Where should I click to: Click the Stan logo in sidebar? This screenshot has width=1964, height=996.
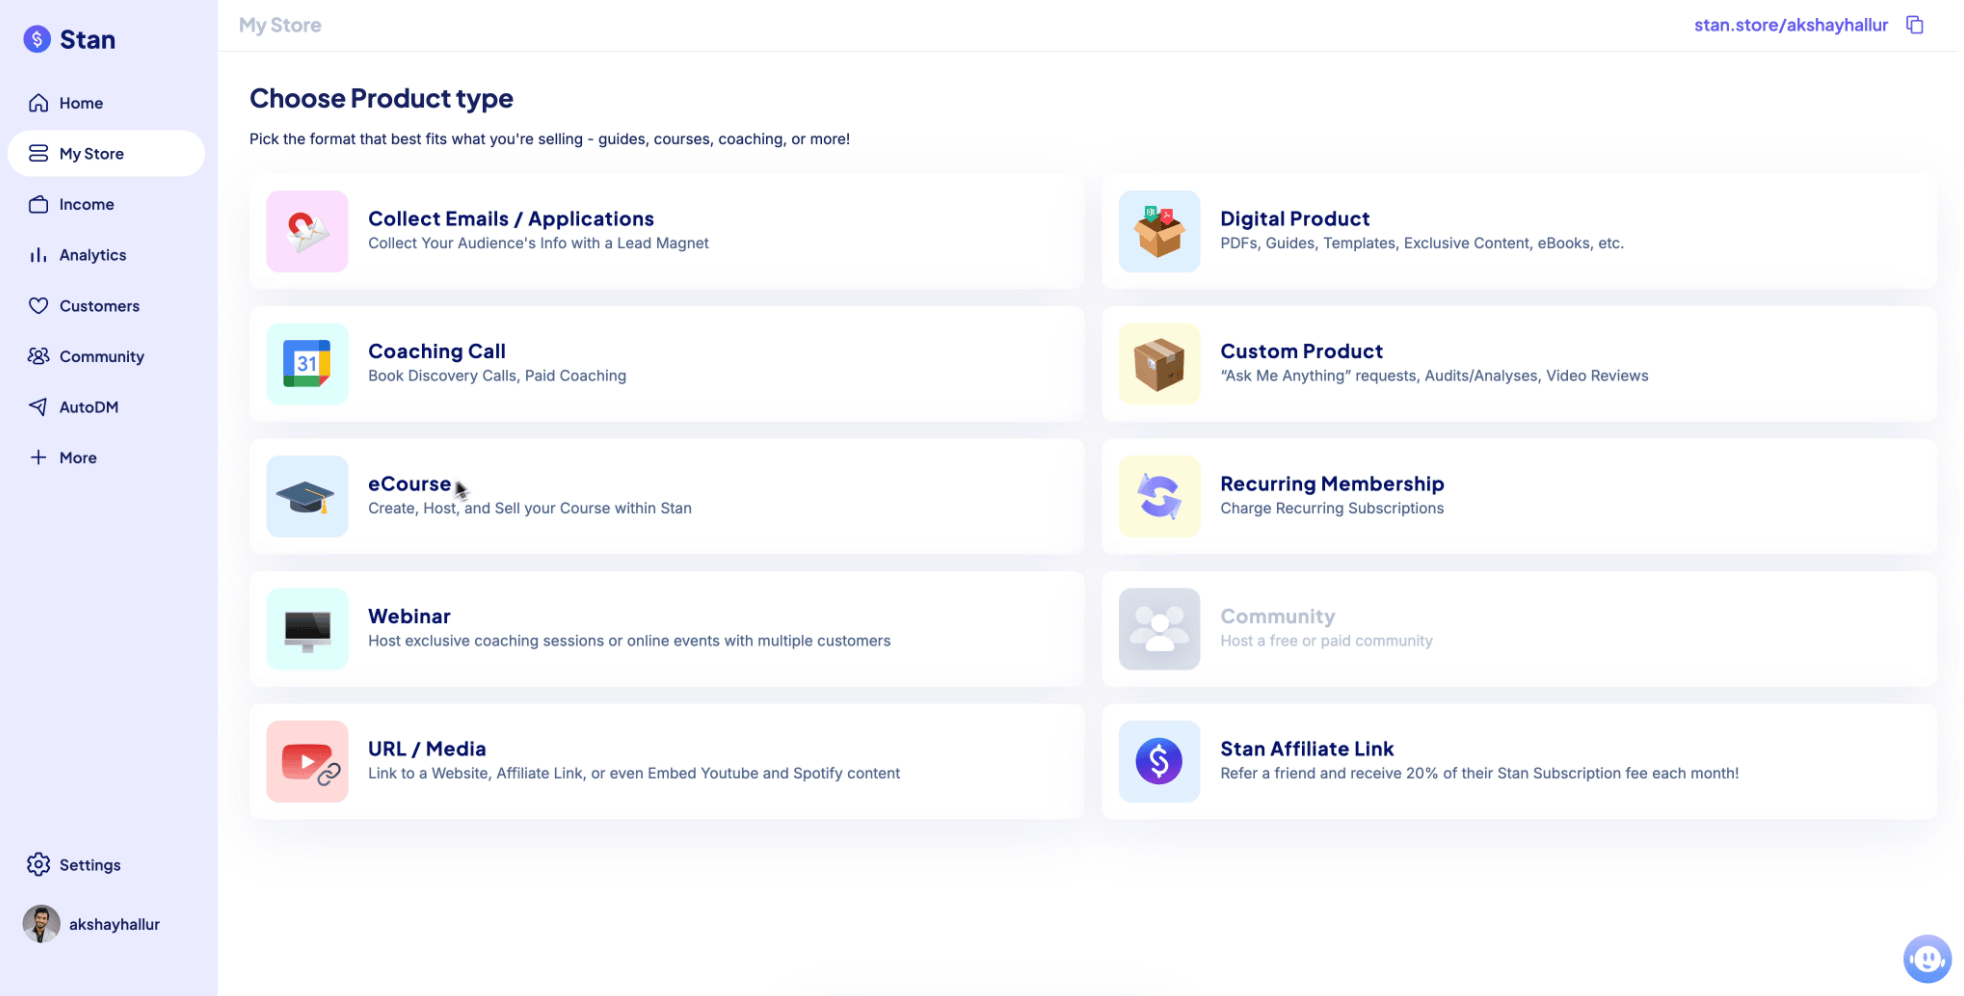[x=70, y=40]
